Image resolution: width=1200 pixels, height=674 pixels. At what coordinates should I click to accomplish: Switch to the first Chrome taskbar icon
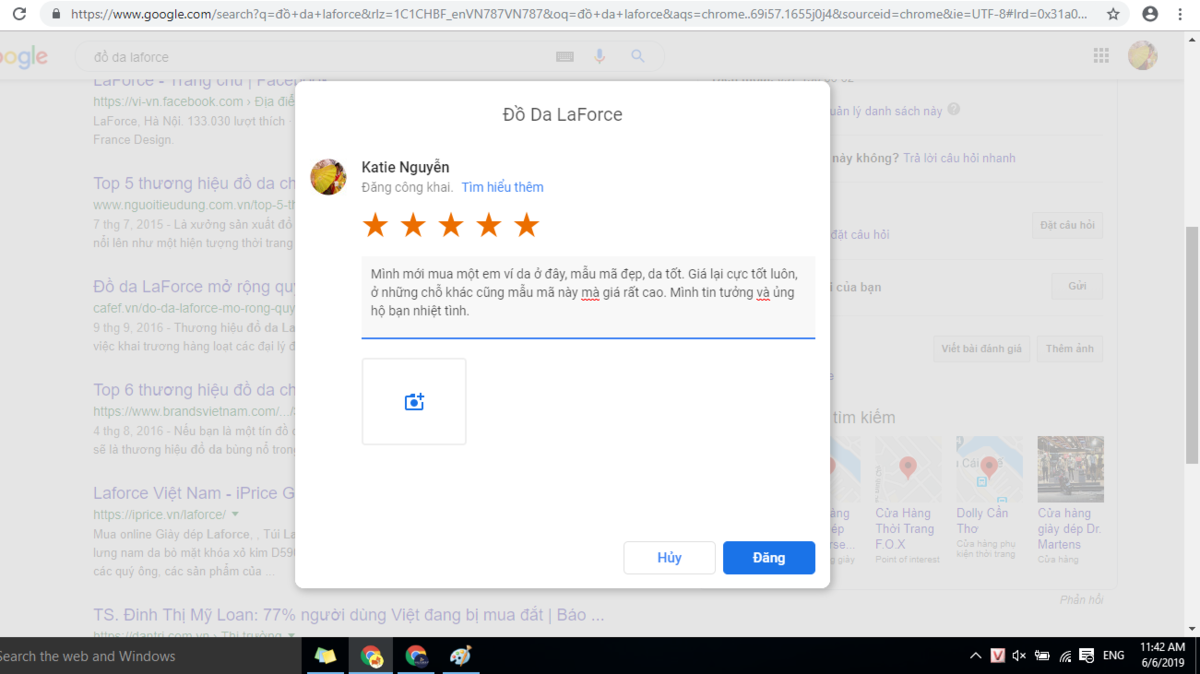(x=371, y=656)
